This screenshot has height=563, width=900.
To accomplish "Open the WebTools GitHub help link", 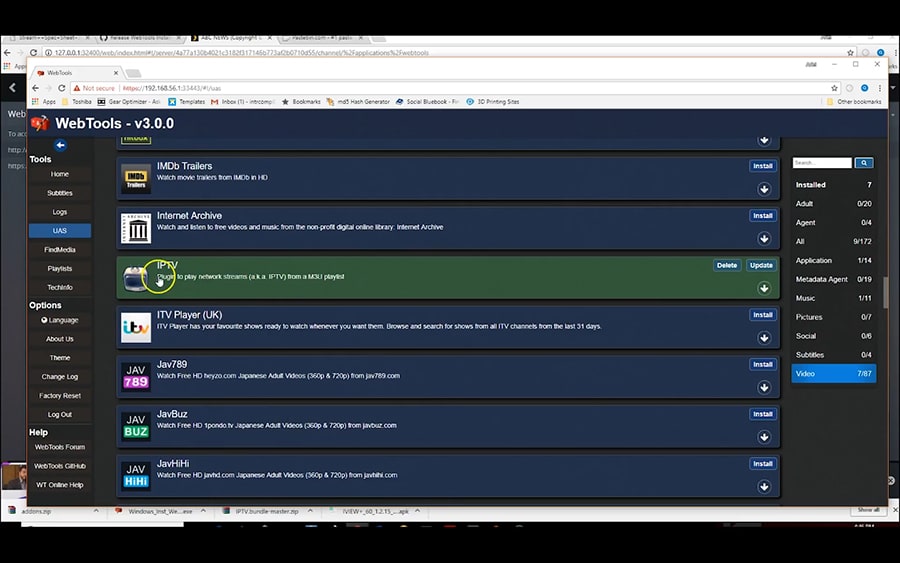I will pyautogui.click(x=60, y=466).
